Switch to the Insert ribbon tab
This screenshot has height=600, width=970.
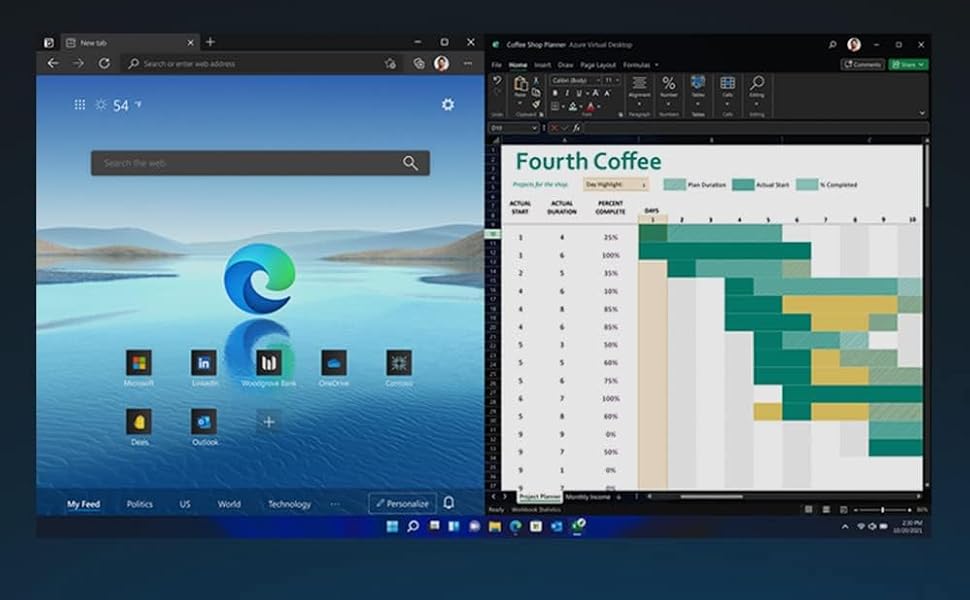(542, 65)
